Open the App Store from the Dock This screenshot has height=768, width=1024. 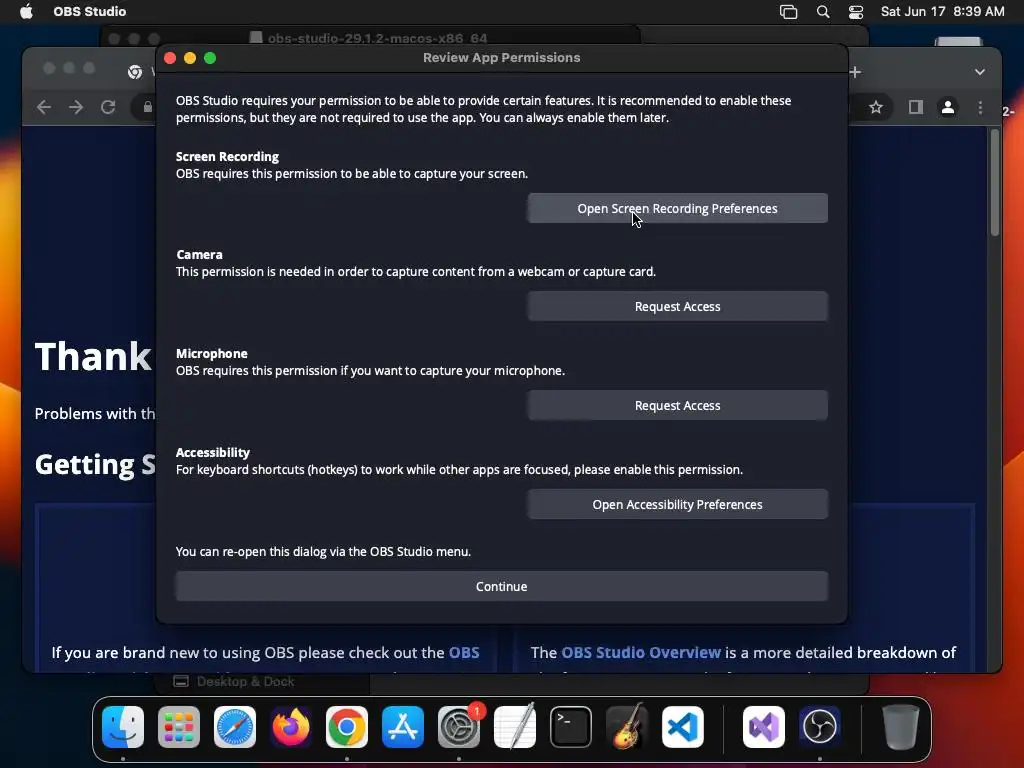[x=403, y=727]
